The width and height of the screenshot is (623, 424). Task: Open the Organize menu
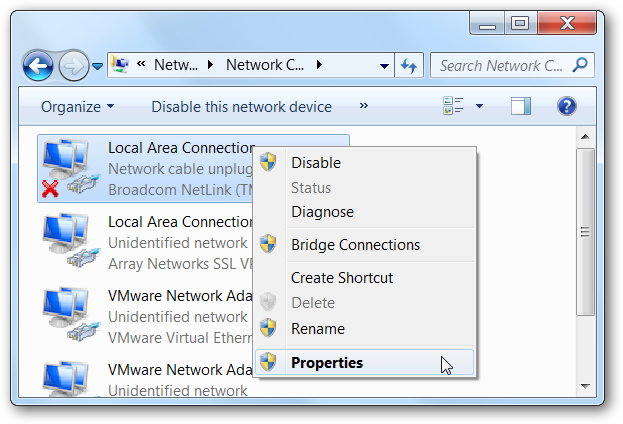[x=77, y=107]
